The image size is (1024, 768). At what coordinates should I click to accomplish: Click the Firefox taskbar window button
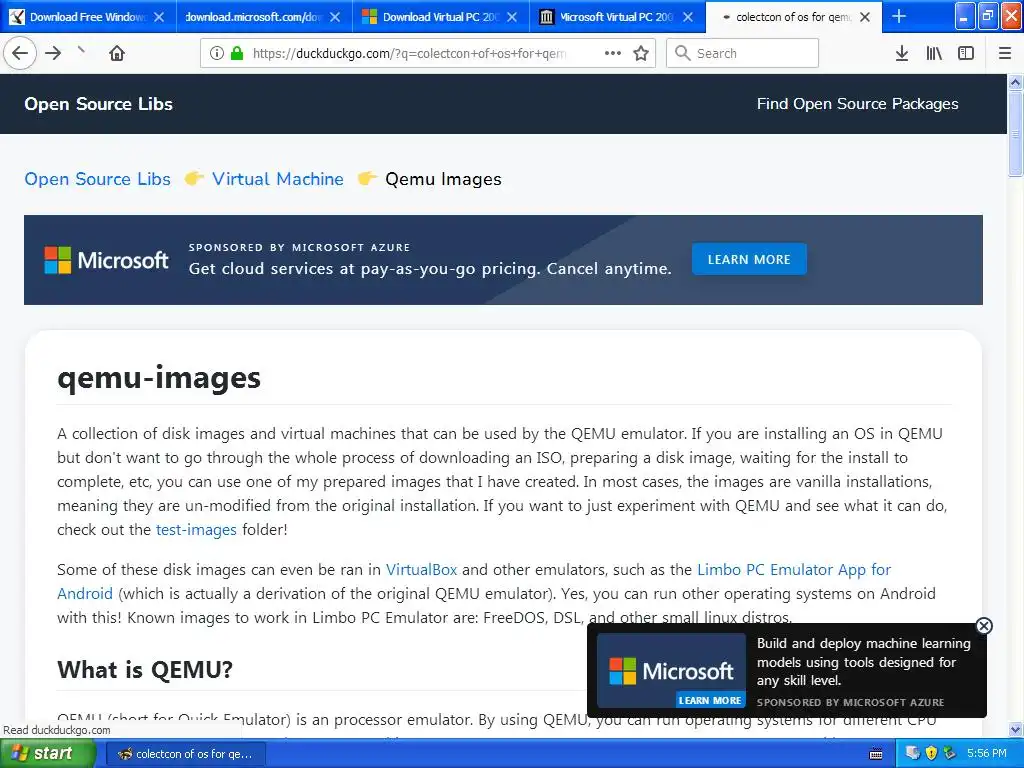point(185,754)
